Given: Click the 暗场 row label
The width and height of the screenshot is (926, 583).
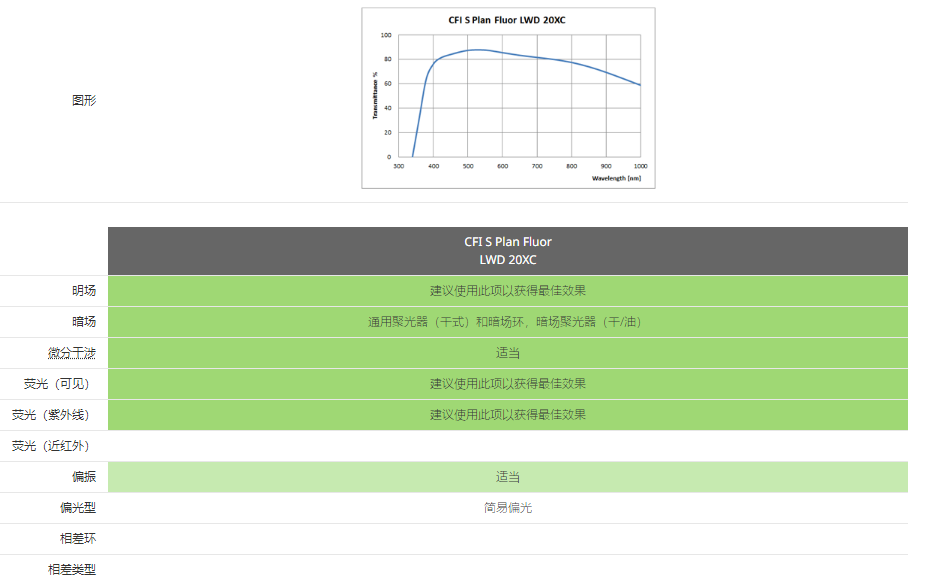Looking at the screenshot, I should (84, 322).
